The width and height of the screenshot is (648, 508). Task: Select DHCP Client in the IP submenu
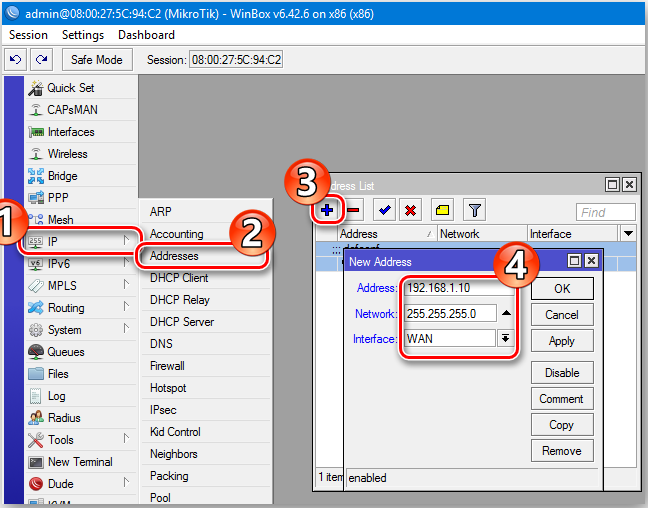coord(206,278)
